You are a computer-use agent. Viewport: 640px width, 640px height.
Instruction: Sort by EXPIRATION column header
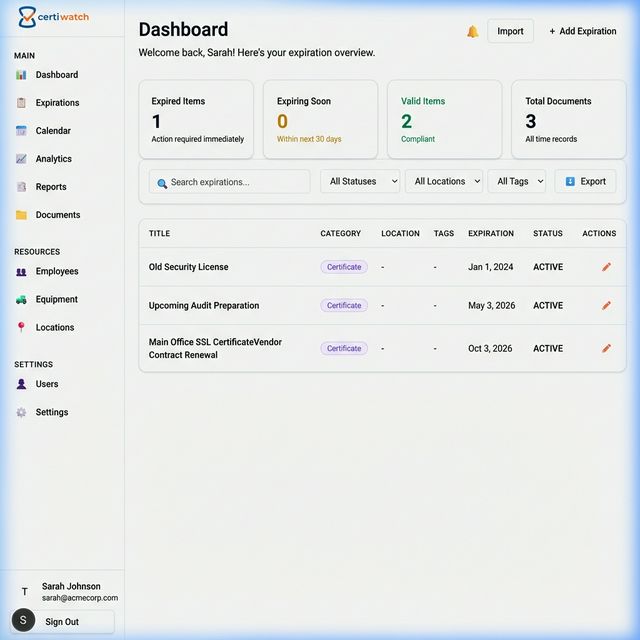[x=491, y=233]
